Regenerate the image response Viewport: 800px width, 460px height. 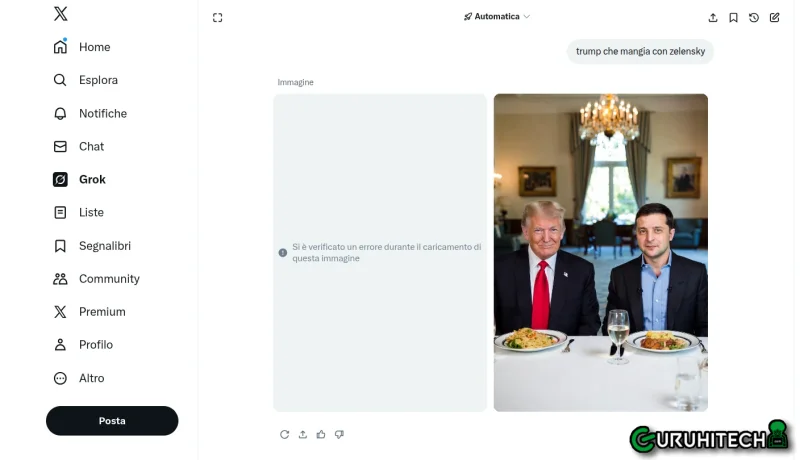tap(285, 434)
